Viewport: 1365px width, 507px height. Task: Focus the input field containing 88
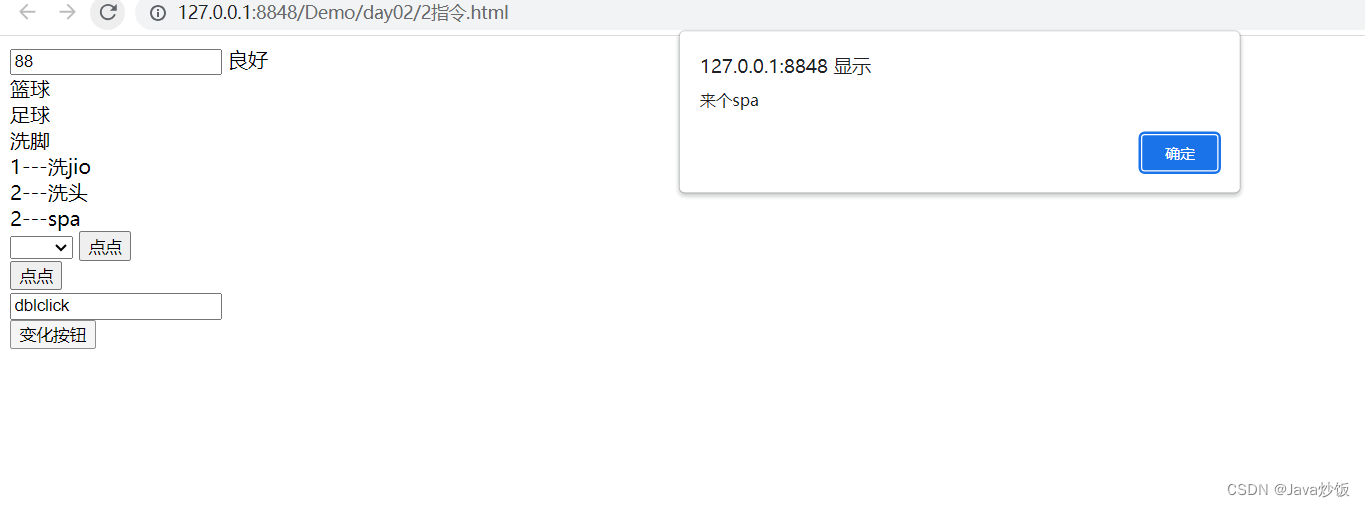click(116, 62)
